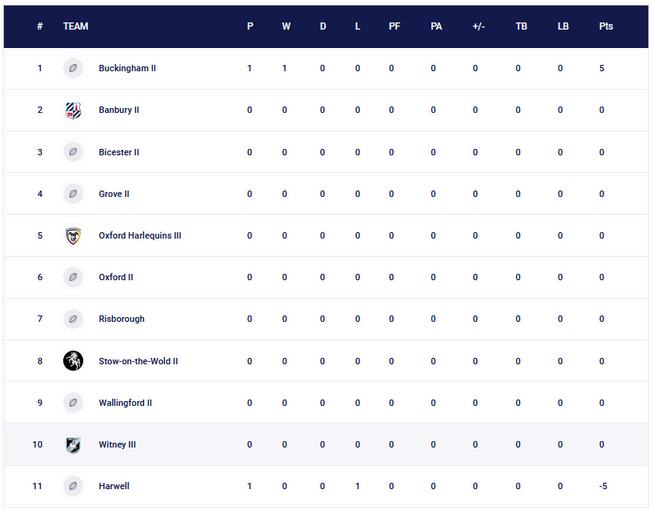Open the Banbury II team link
This screenshot has width=653, height=514.
[118, 110]
